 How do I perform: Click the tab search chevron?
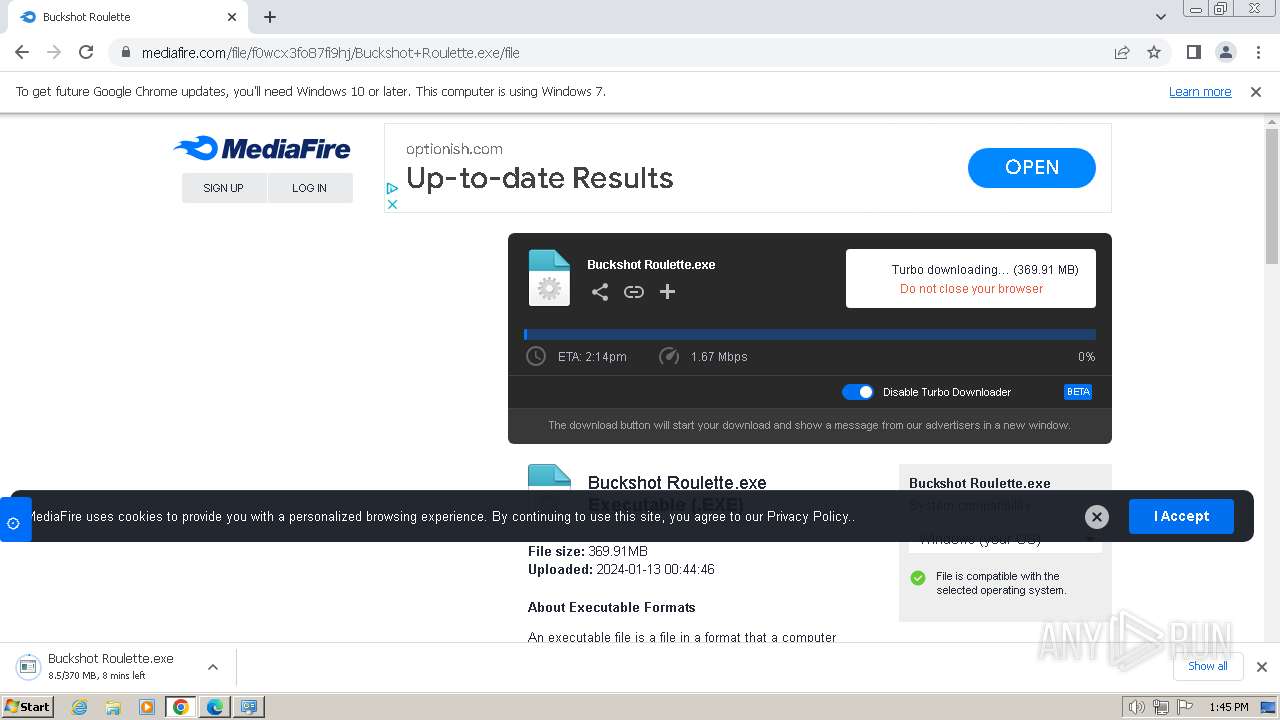(1161, 17)
